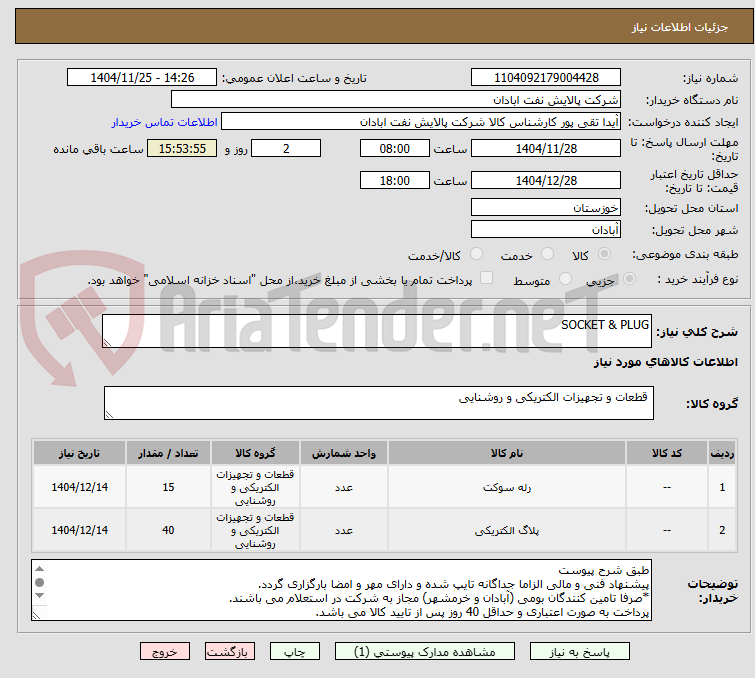Click the جزئیات اطلاعات نیاز header title
This screenshot has width=755, height=678.
[679, 27]
